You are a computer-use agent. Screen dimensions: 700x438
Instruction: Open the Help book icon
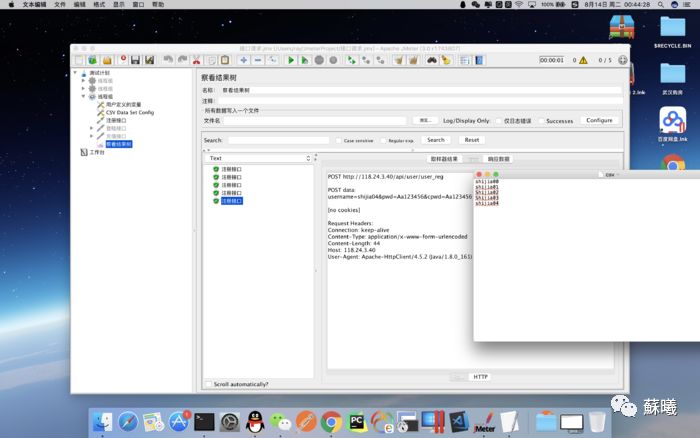pos(479,60)
